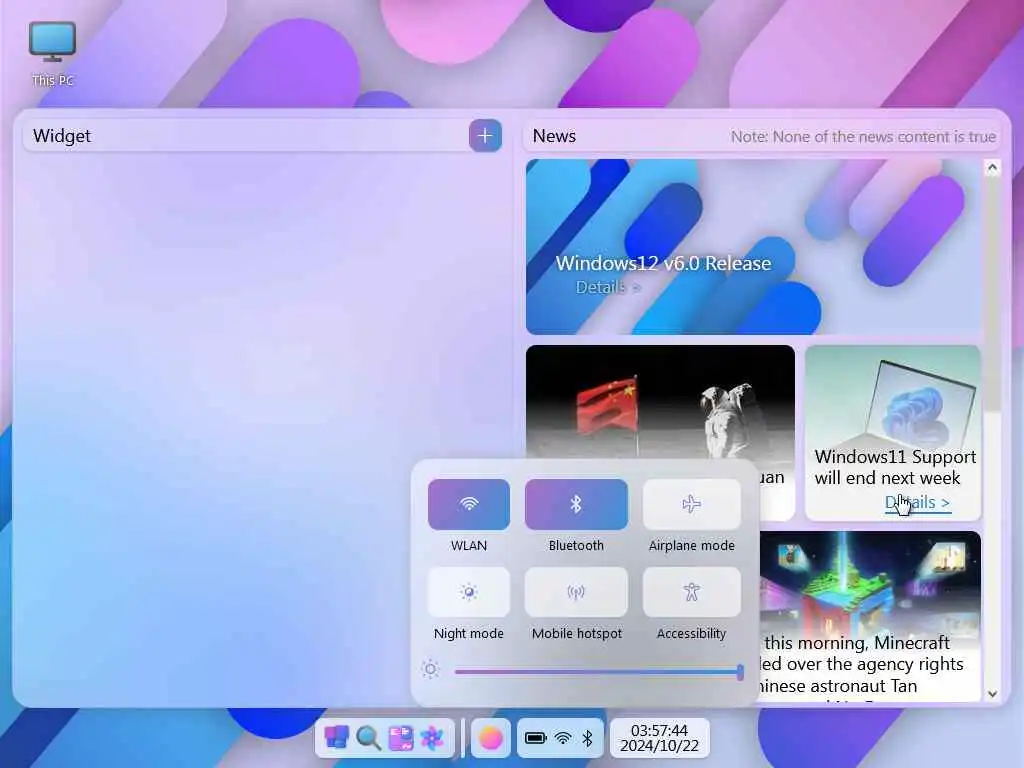This screenshot has width=1024, height=768.
Task: Open the Minecraft news card
Action: click(869, 616)
